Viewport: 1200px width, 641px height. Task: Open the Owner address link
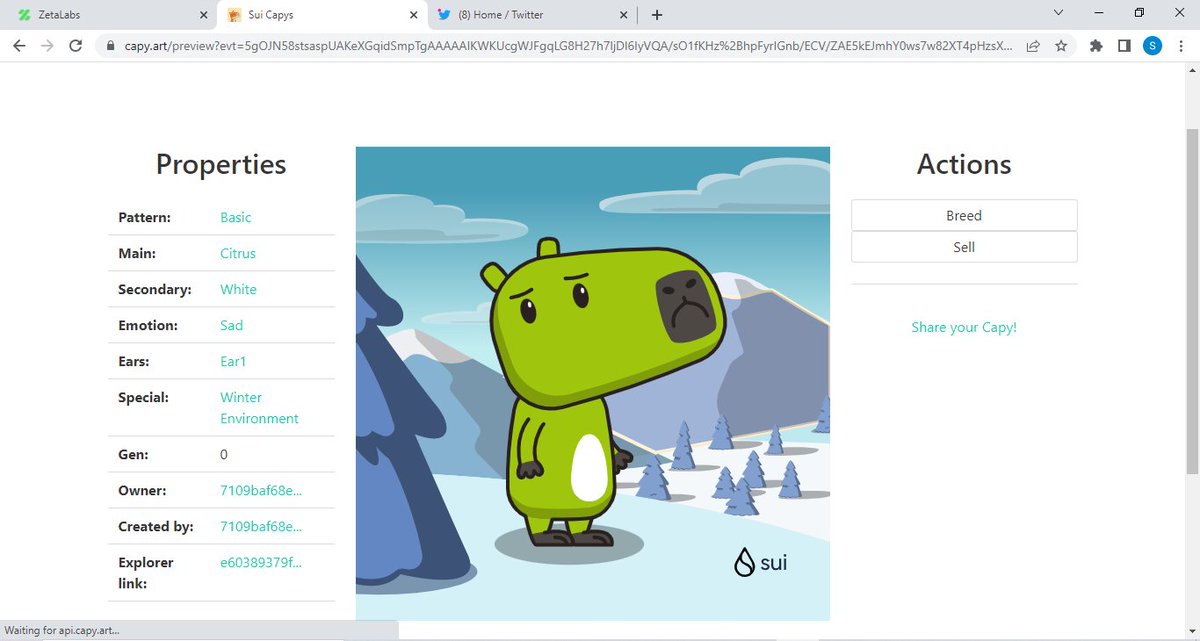261,490
